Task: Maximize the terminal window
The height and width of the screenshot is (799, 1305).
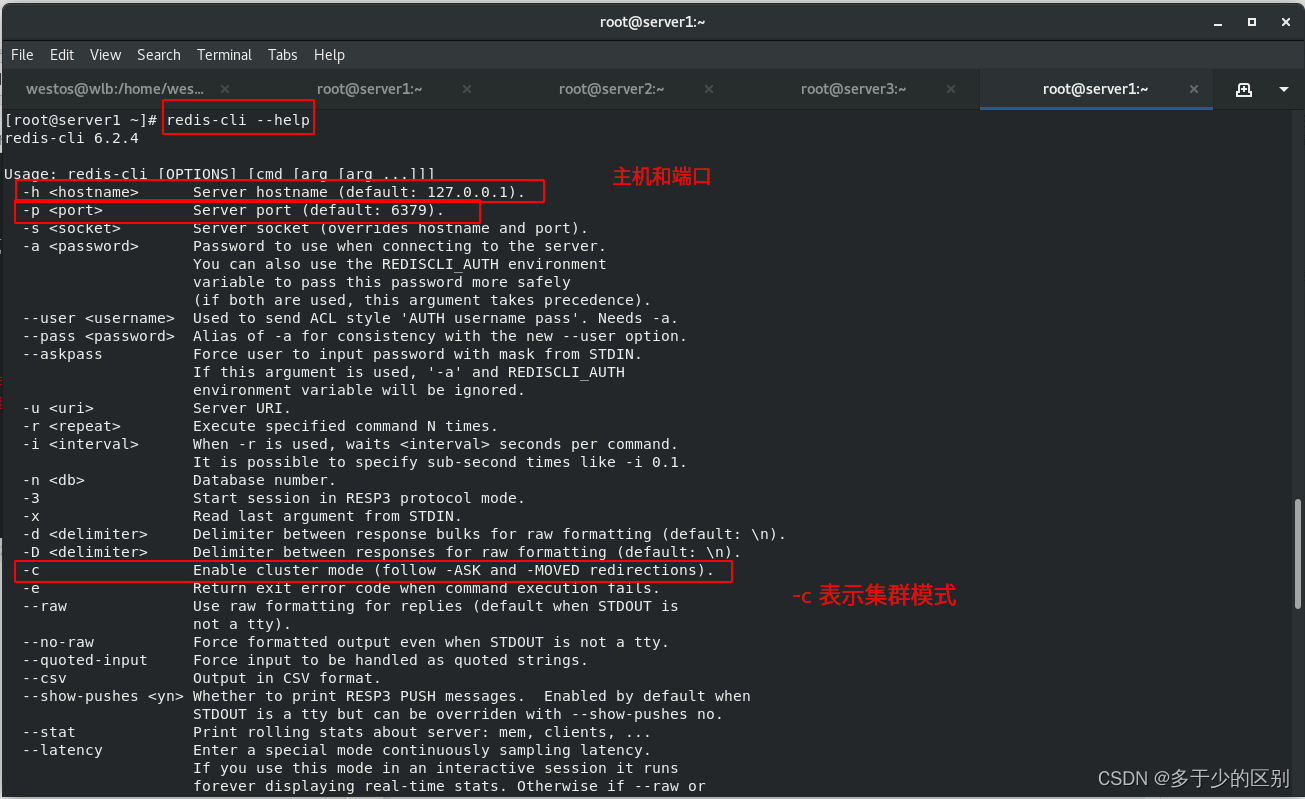Action: pyautogui.click(x=1251, y=22)
